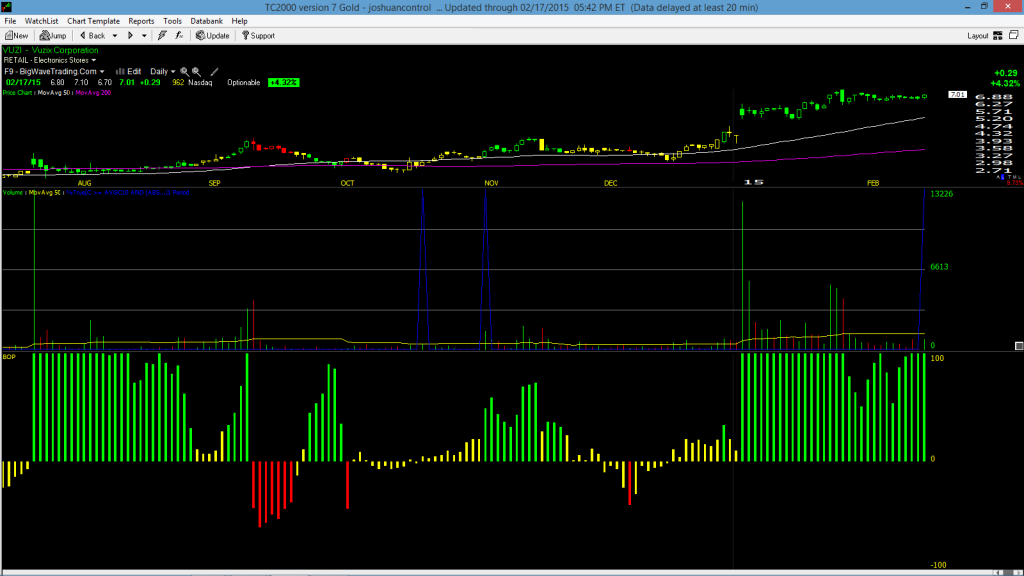The width and height of the screenshot is (1024, 576).
Task: Click the Volume legend label
Action: coord(13,193)
